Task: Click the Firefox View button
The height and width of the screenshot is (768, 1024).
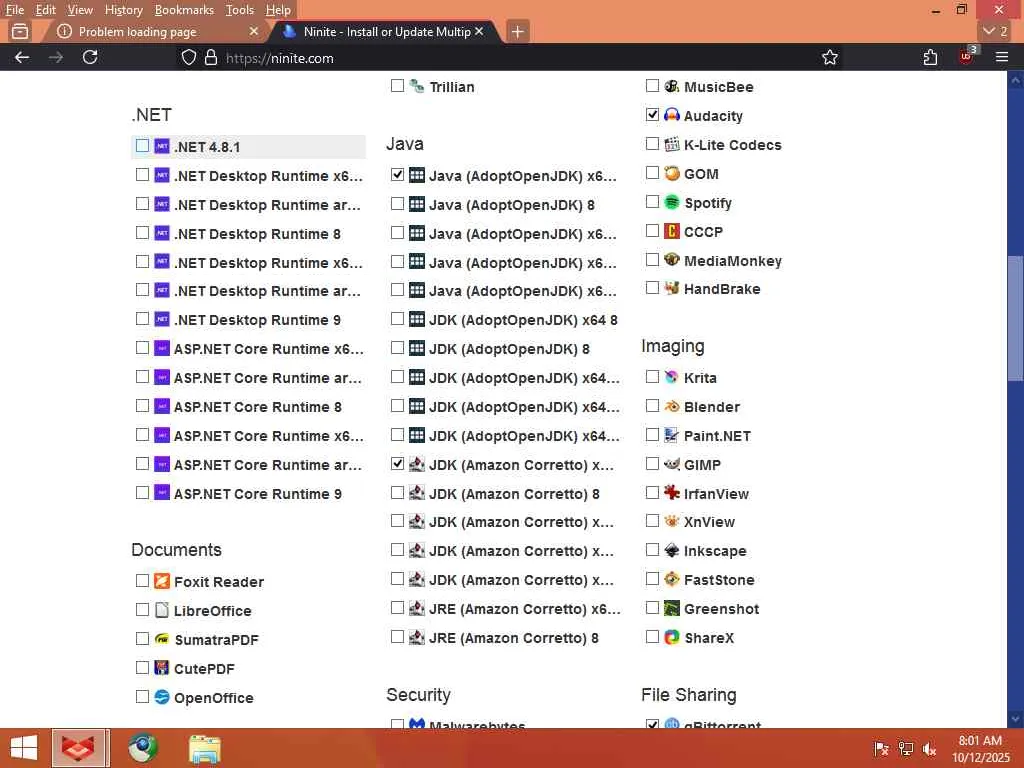Action: pyautogui.click(x=20, y=31)
